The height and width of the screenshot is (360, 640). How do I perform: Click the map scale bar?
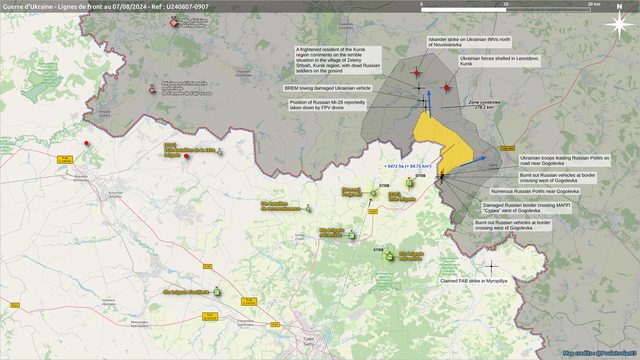pos(506,8)
